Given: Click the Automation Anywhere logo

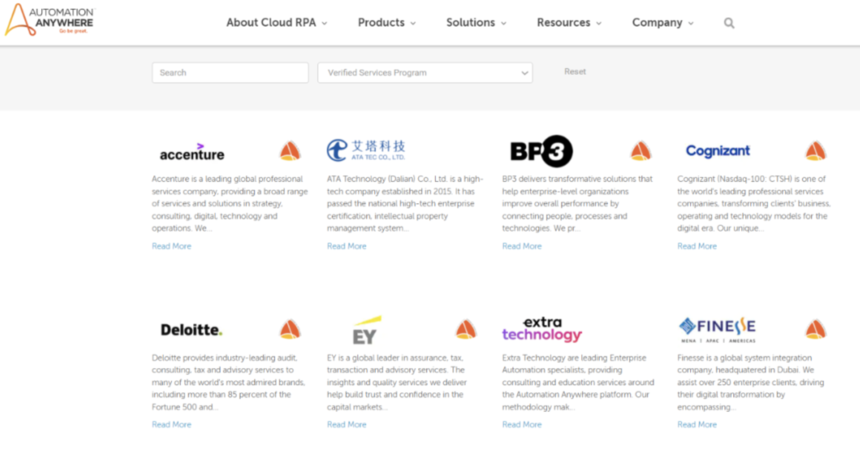Looking at the screenshot, I should click(49, 20).
